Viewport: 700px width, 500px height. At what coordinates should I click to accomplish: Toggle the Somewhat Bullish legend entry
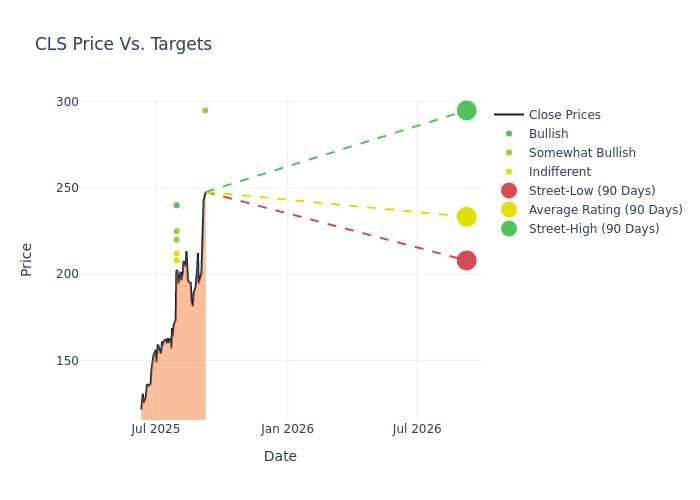coord(565,153)
